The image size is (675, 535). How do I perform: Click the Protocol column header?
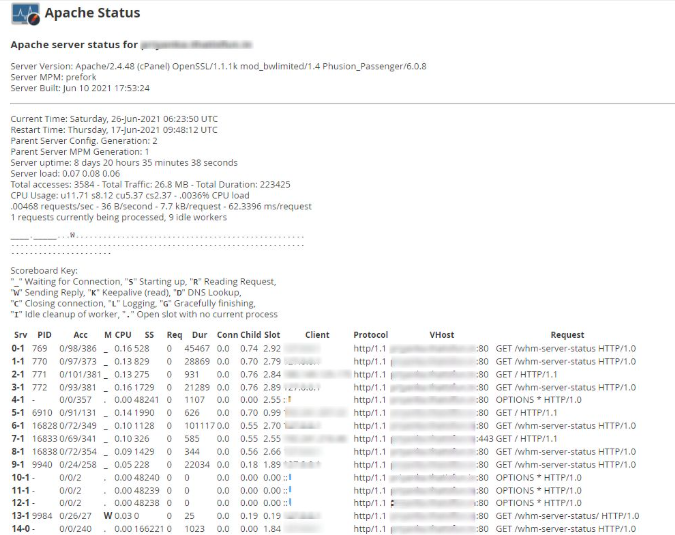tap(371, 335)
